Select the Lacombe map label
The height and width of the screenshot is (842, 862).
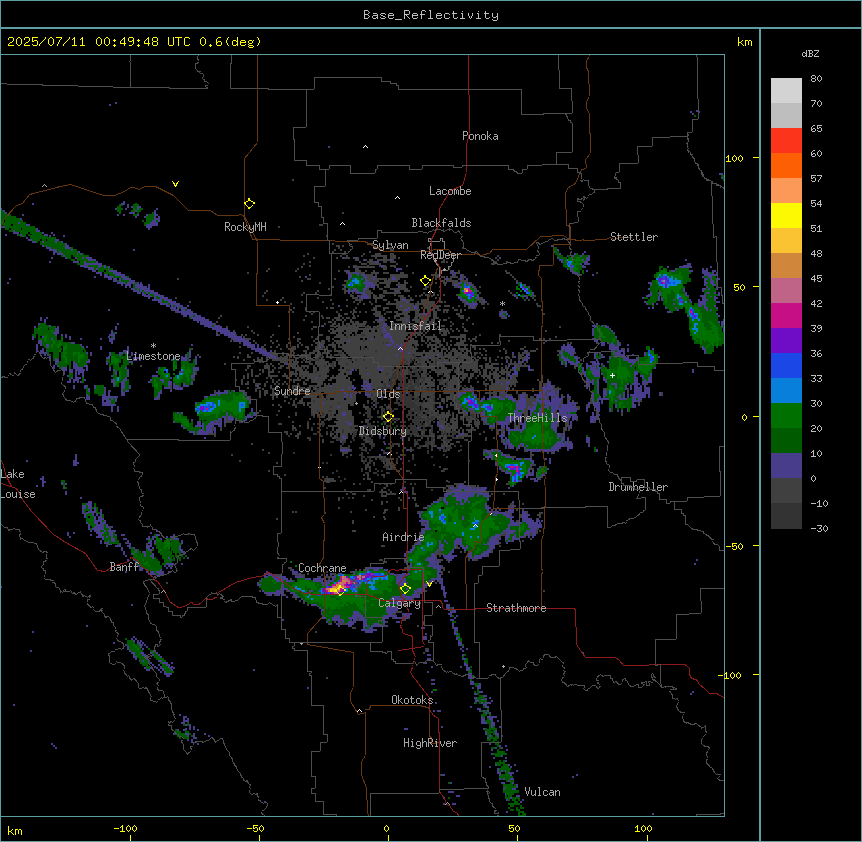(x=450, y=191)
